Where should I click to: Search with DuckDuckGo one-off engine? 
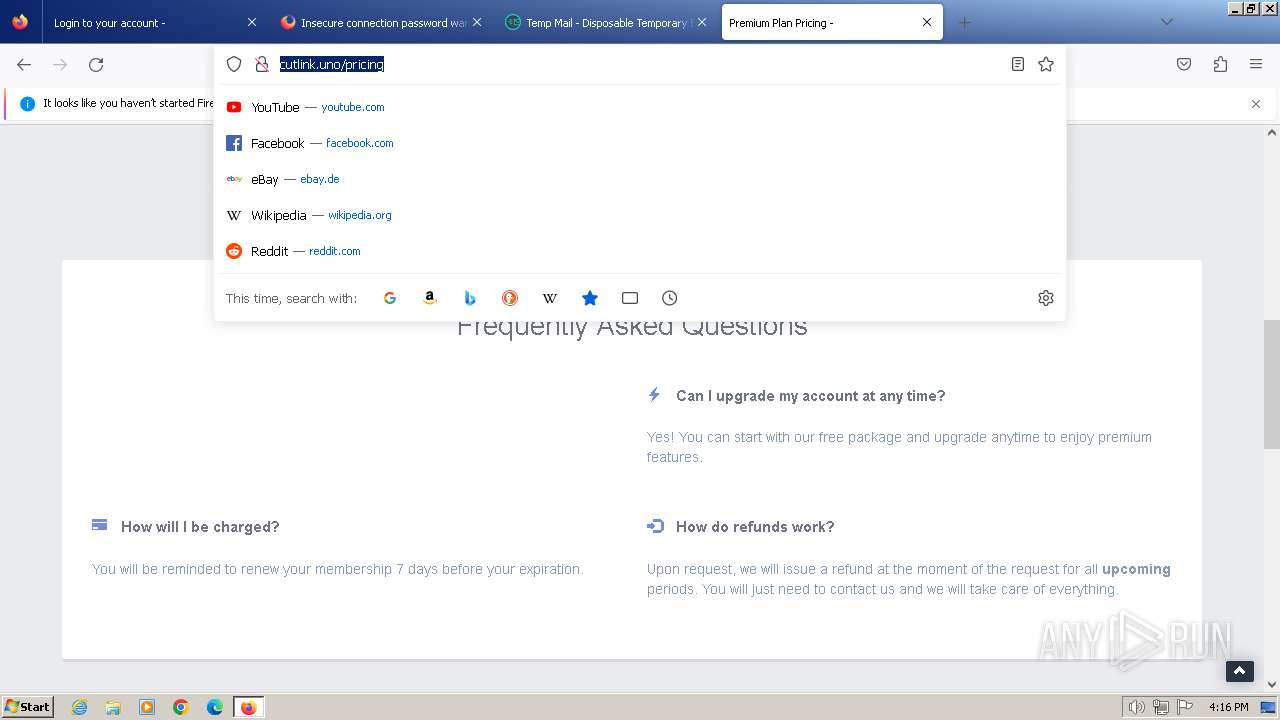(x=510, y=298)
